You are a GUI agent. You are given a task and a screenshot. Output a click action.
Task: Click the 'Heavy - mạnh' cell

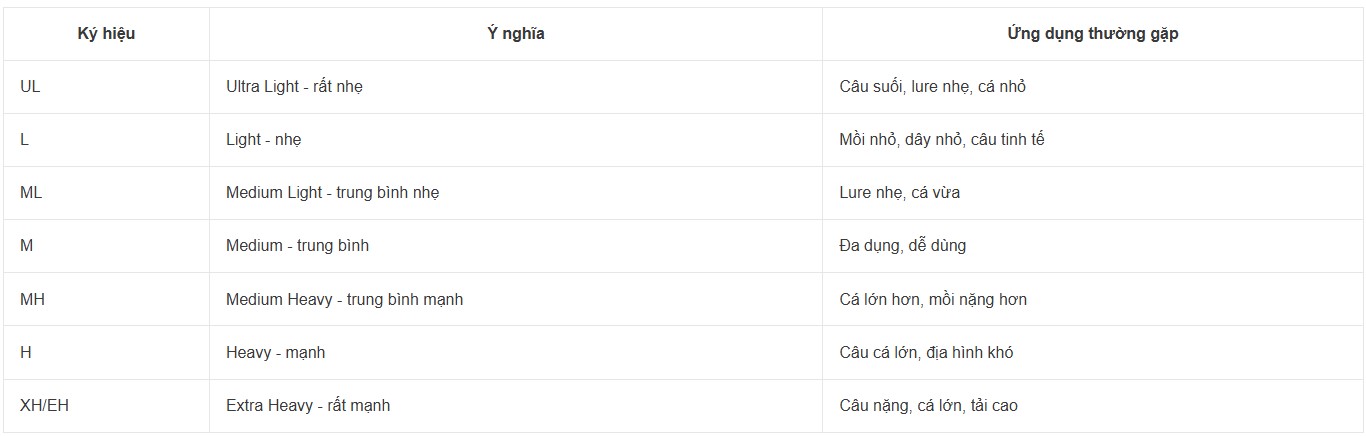[x=516, y=352]
